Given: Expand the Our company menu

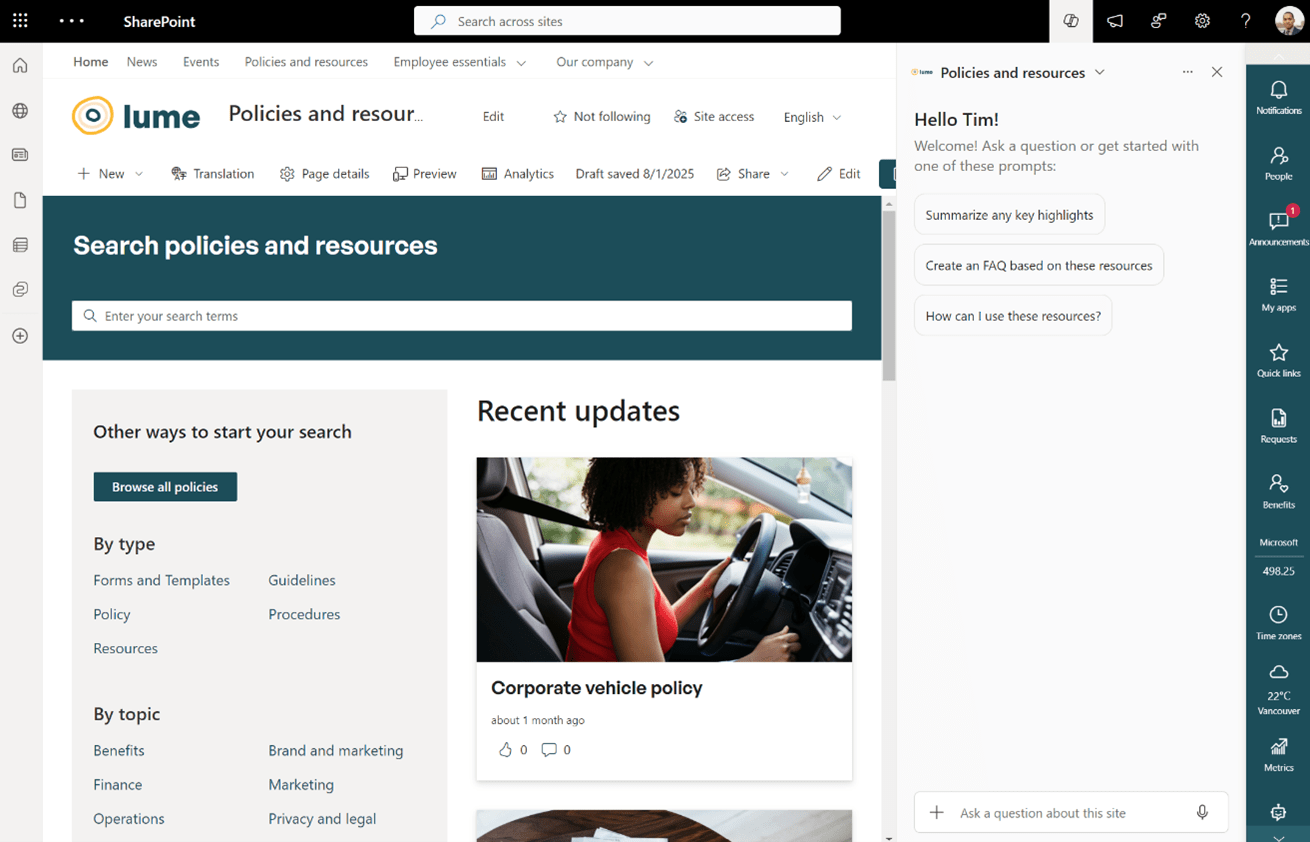Looking at the screenshot, I should point(604,62).
